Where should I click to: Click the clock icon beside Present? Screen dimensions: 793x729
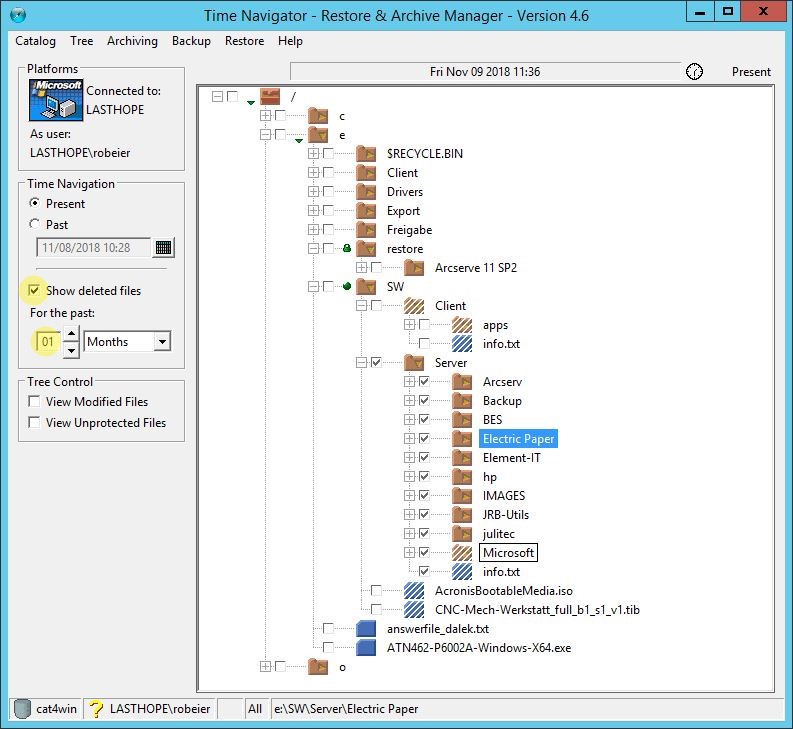pos(694,72)
